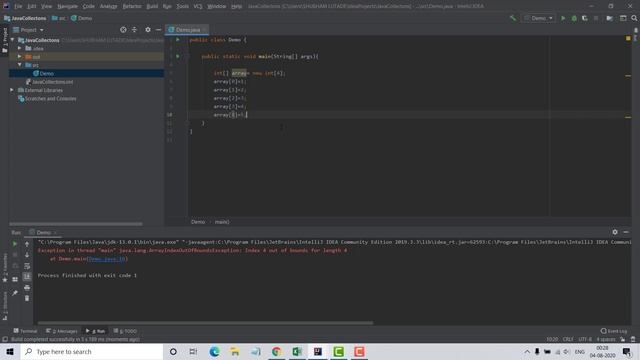Collapse the JavaCollections root node

13,40
